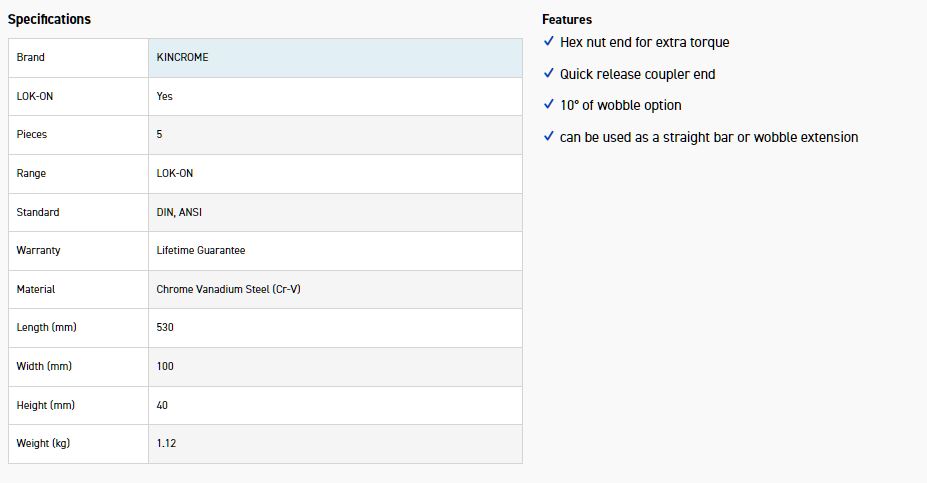Select the LOK-ON range value

pyautogui.click(x=175, y=174)
